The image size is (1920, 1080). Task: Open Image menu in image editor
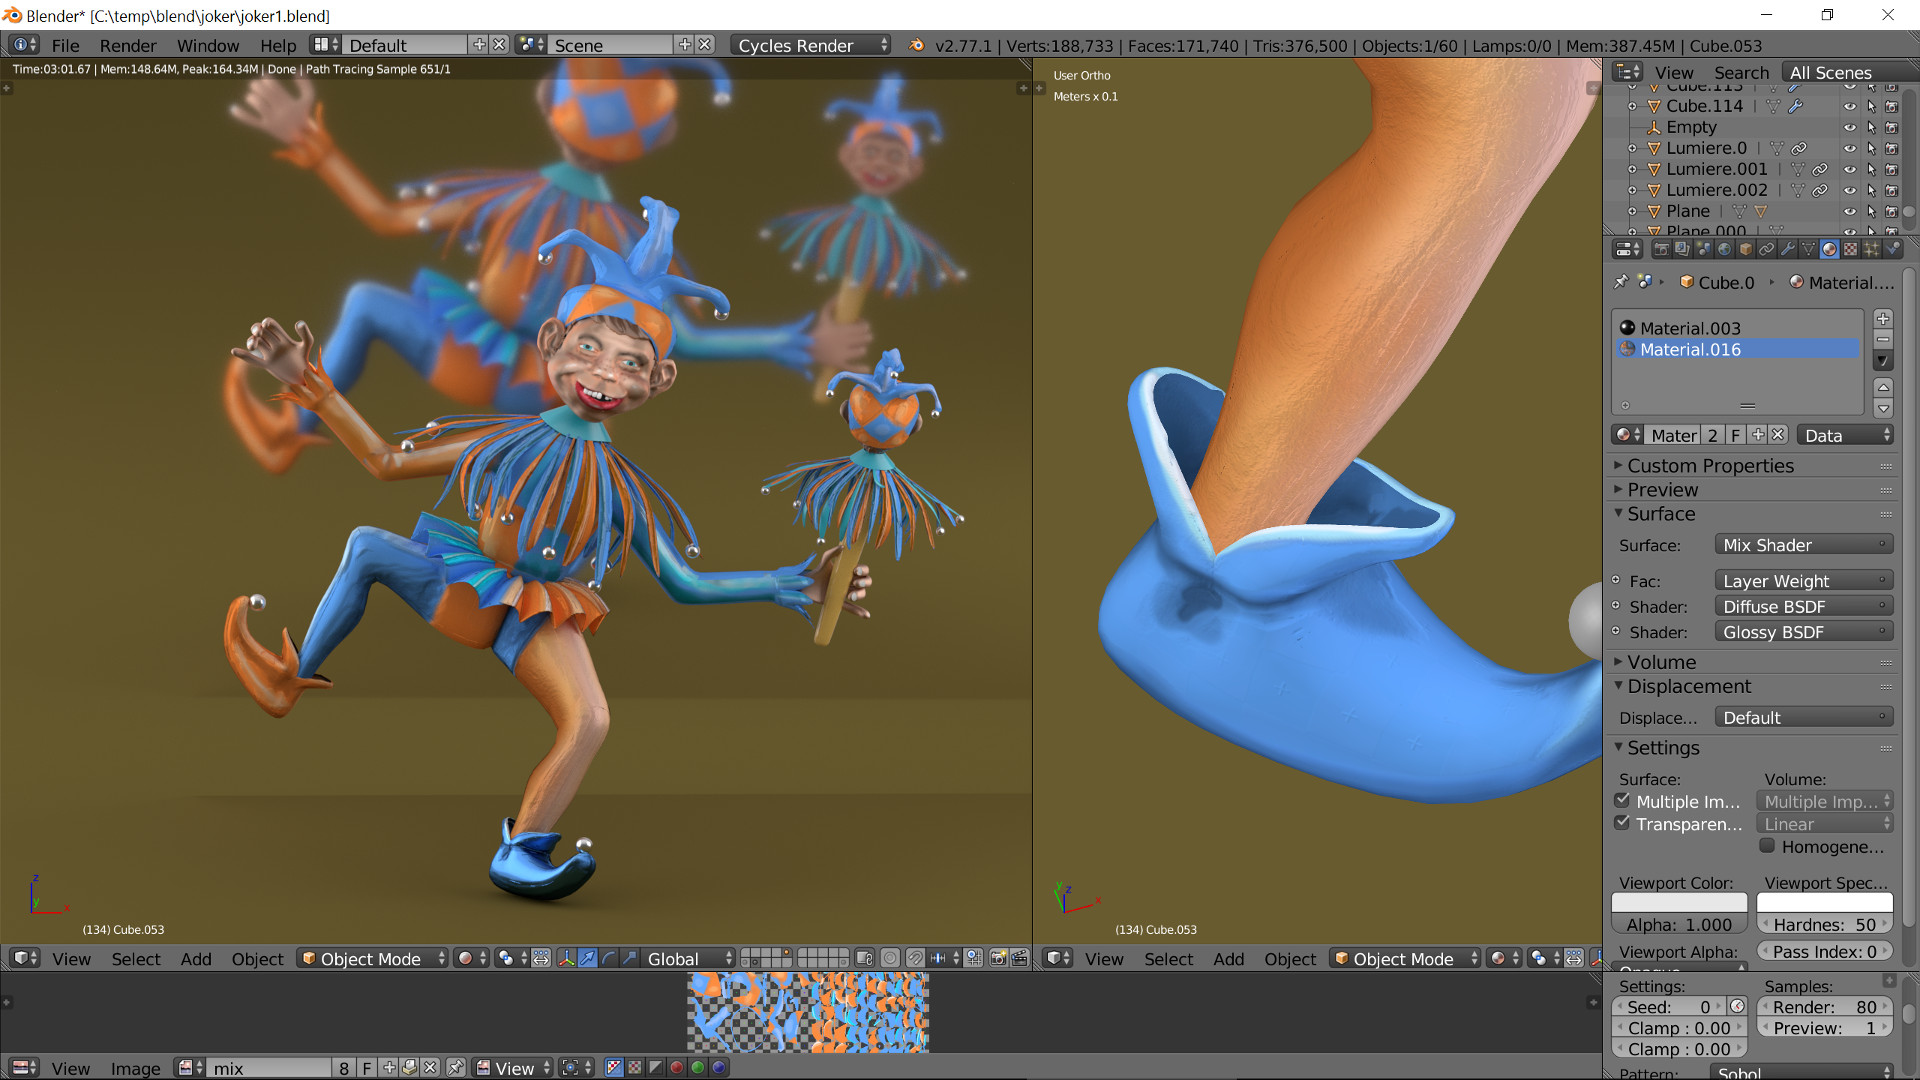pos(135,1068)
